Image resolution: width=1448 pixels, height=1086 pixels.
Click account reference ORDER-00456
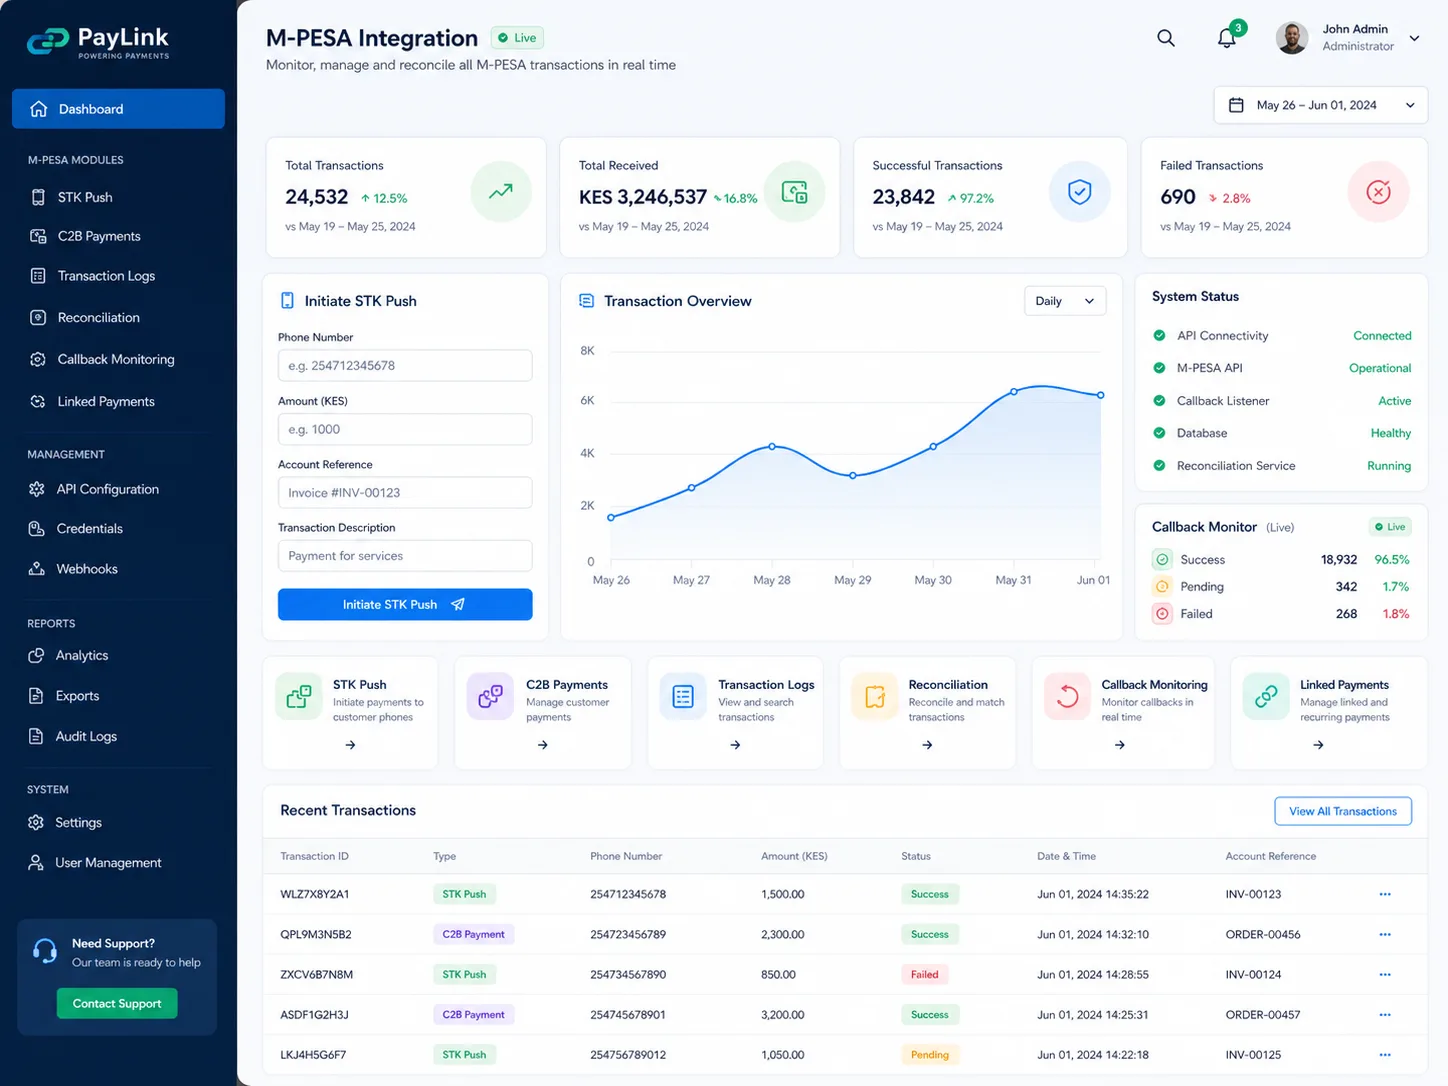tap(1263, 934)
